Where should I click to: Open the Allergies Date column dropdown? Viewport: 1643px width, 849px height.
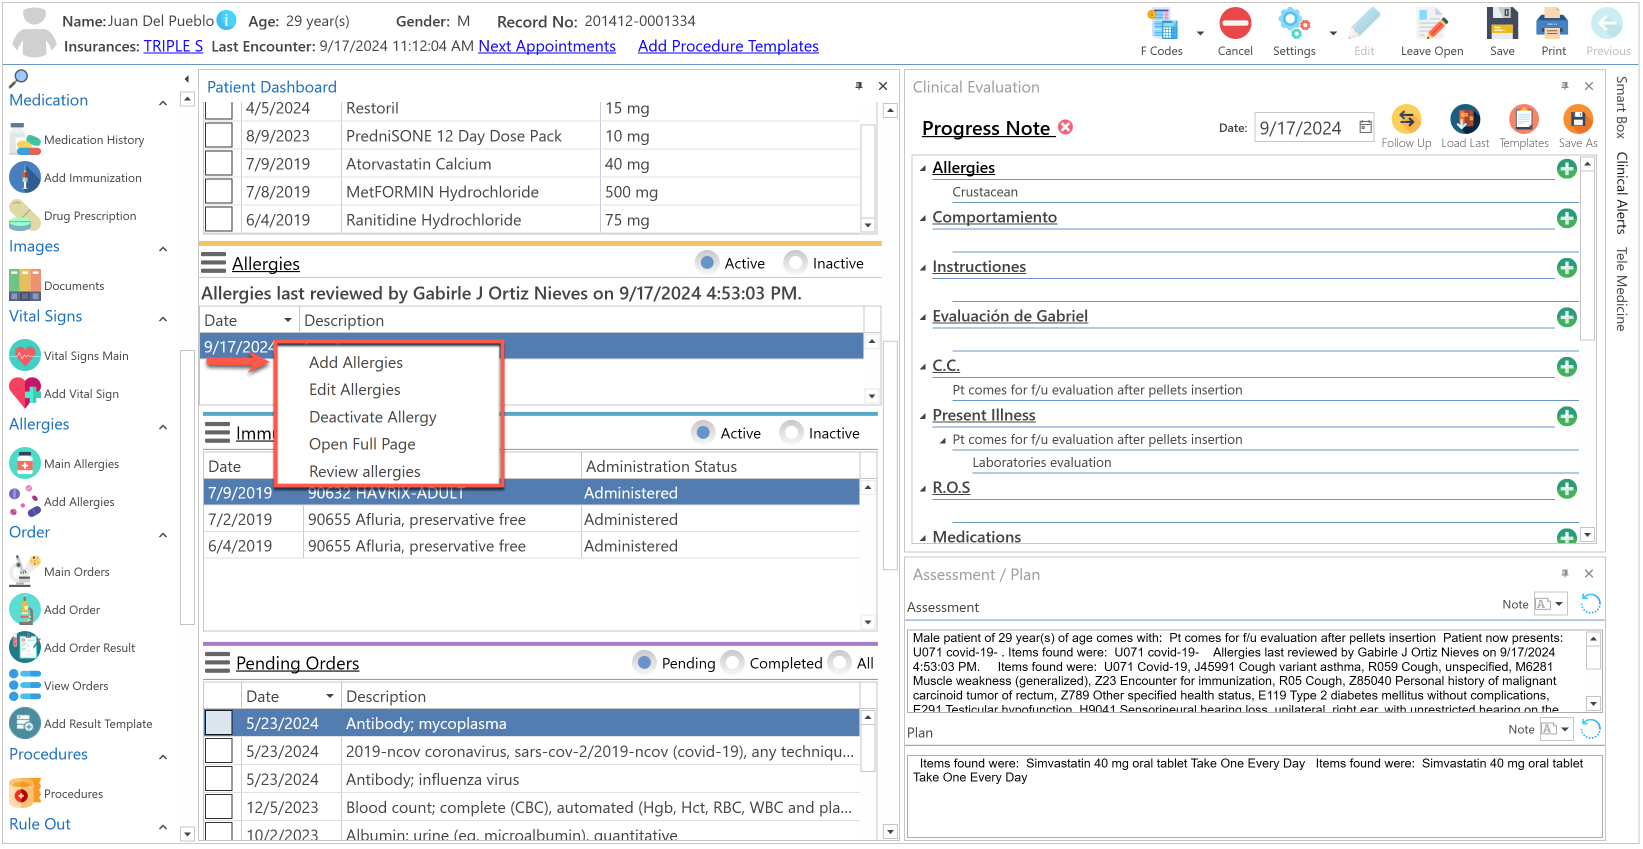coord(288,320)
